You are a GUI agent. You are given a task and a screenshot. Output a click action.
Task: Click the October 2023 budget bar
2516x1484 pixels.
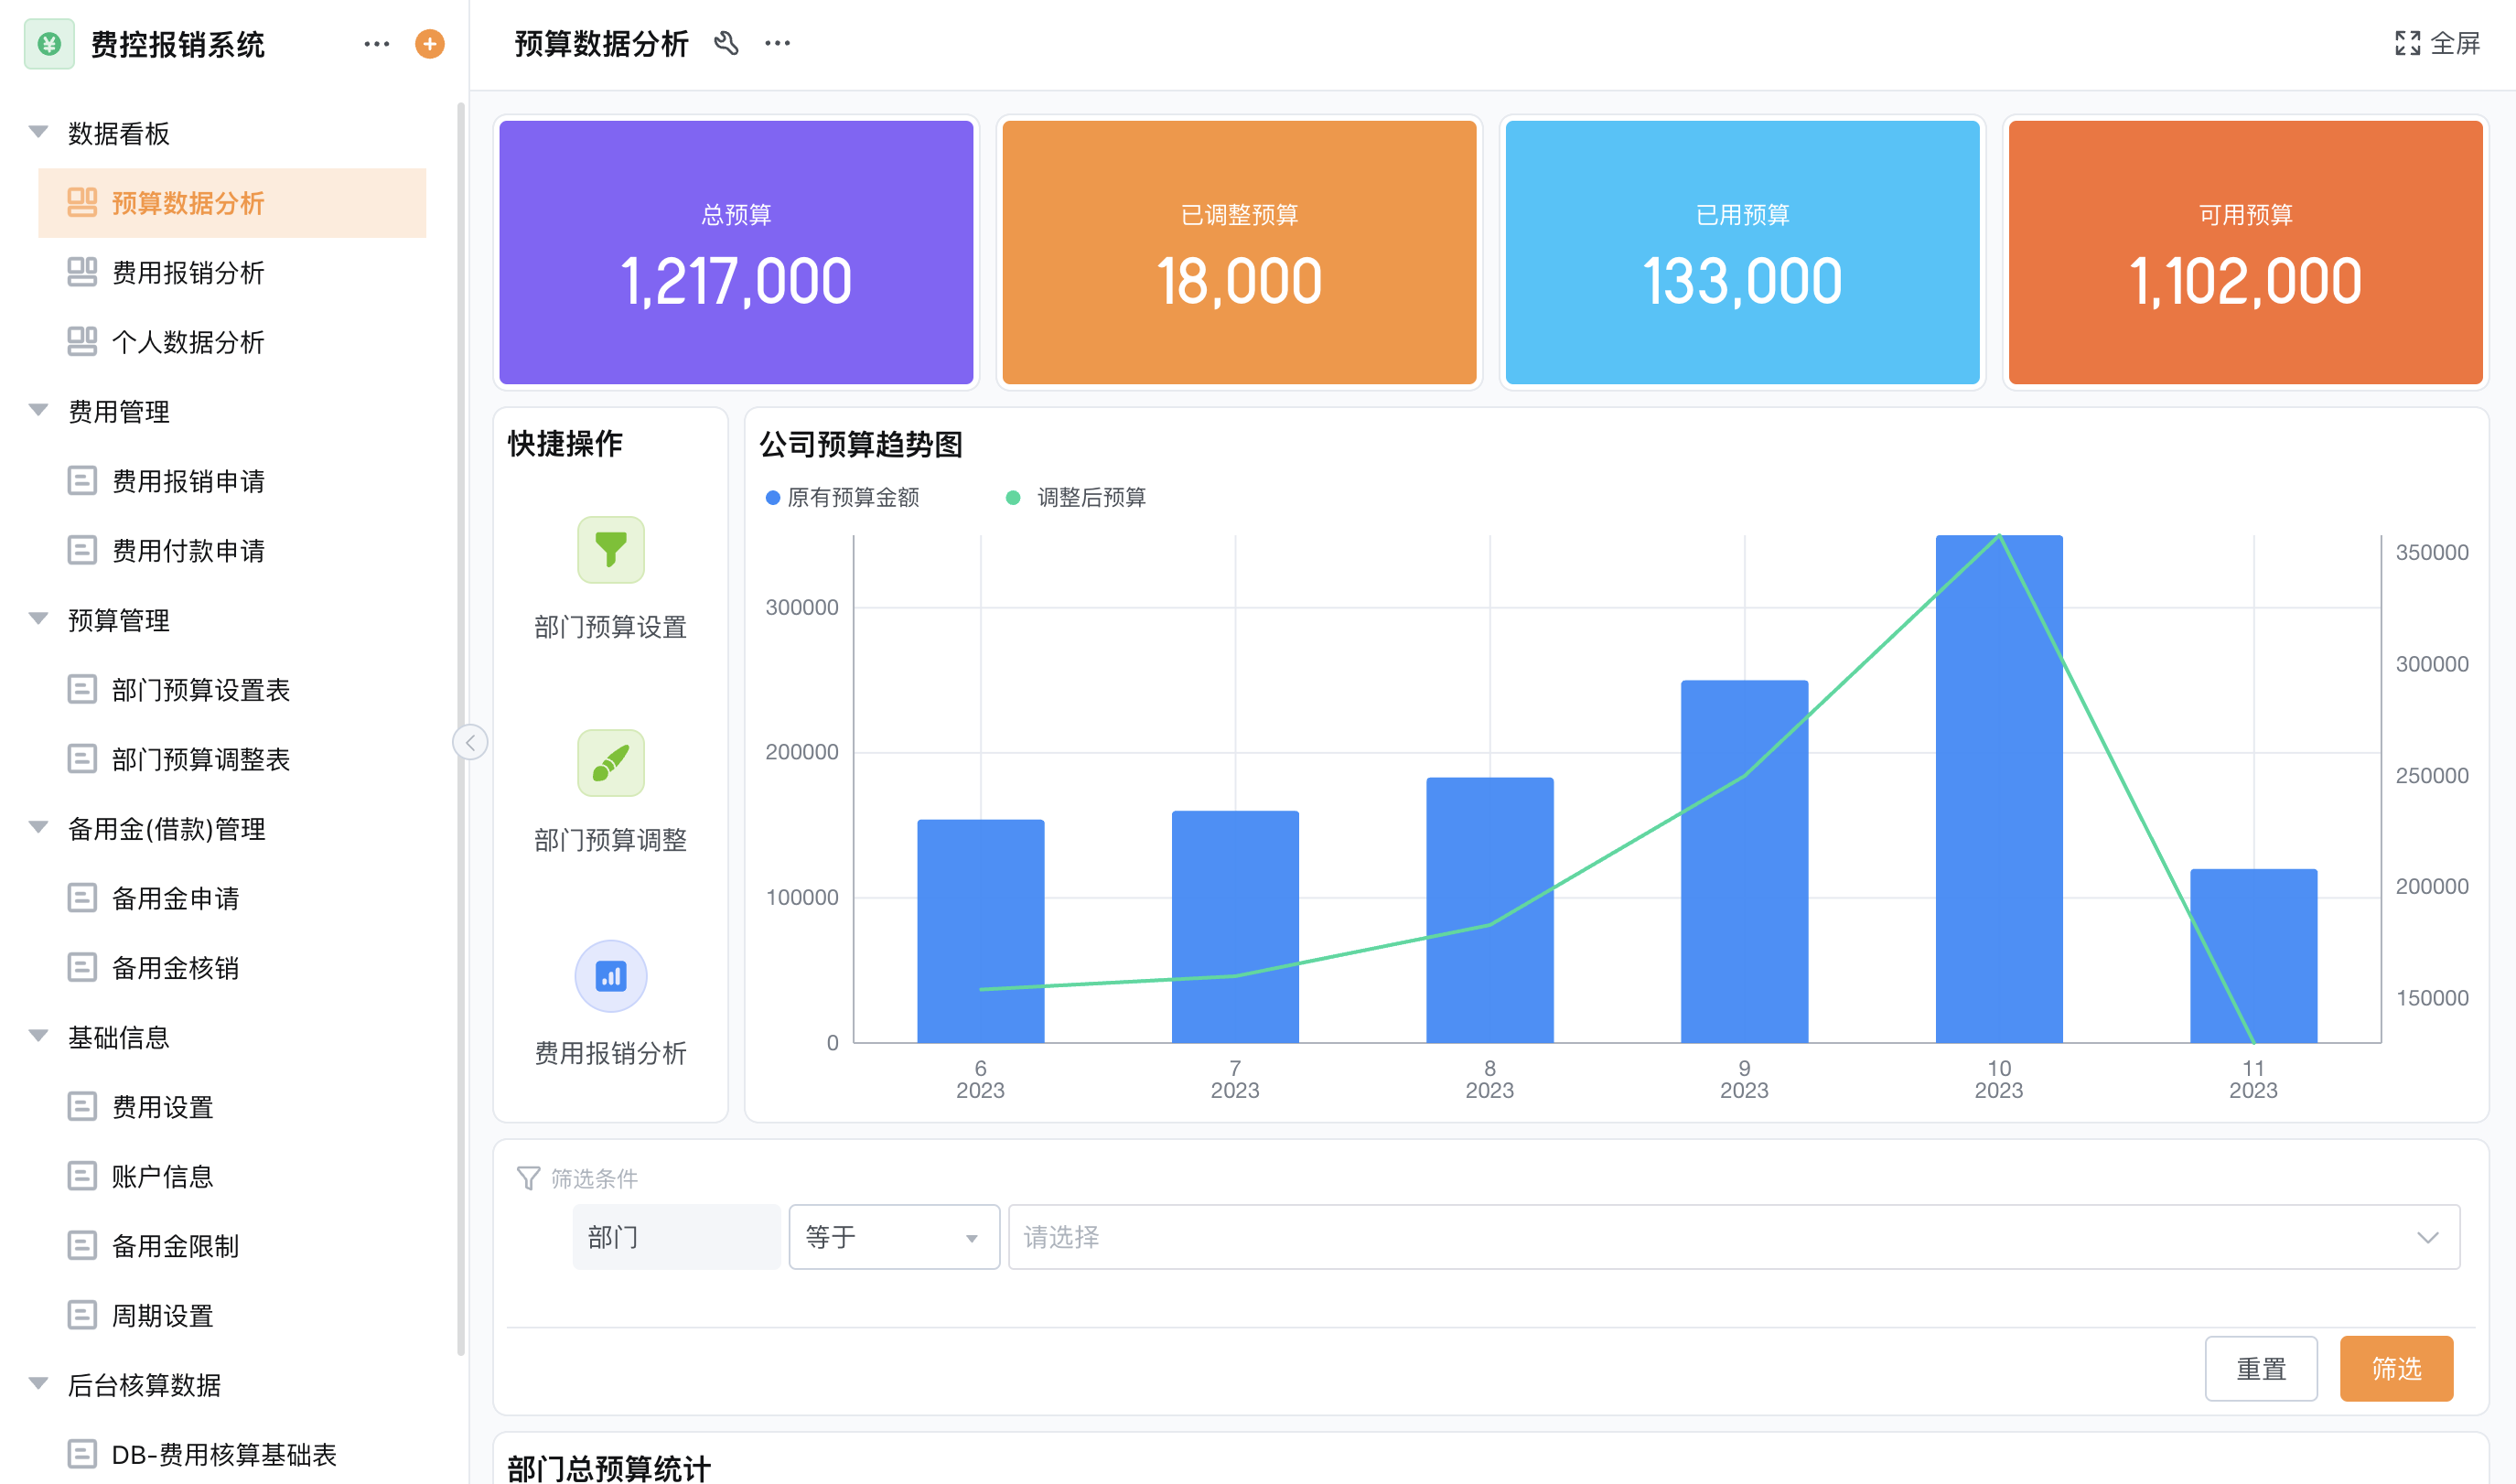point(1998,789)
